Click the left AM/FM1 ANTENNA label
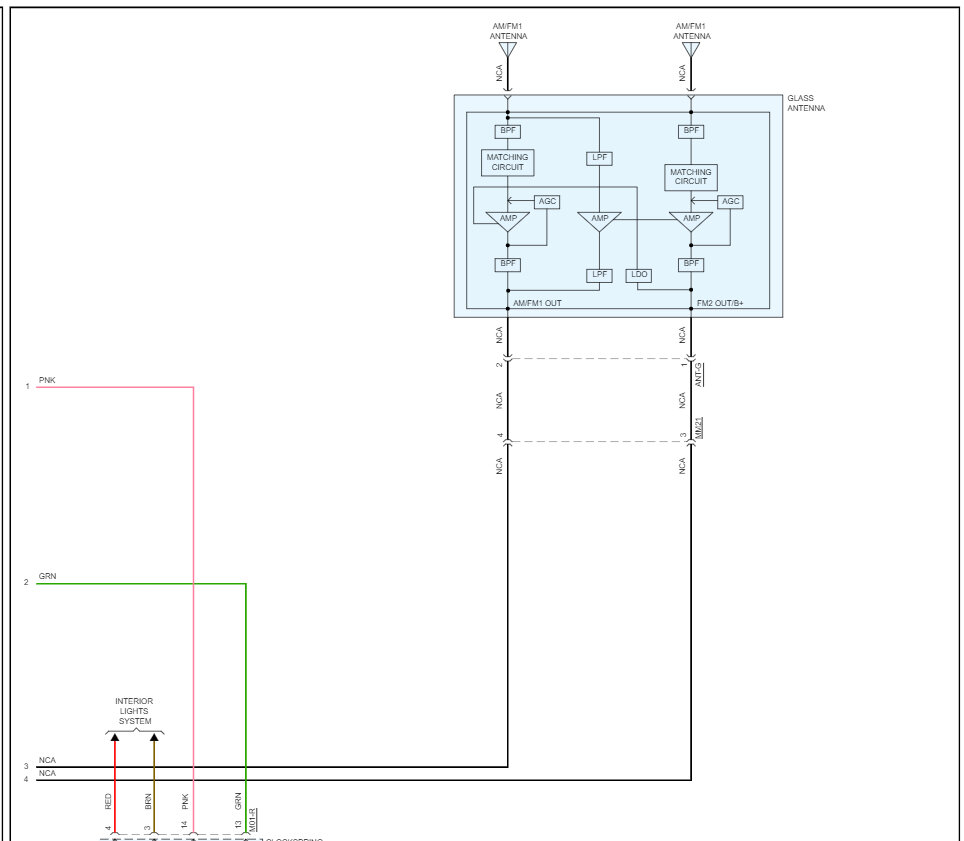The width and height of the screenshot is (964, 841). click(x=508, y=31)
